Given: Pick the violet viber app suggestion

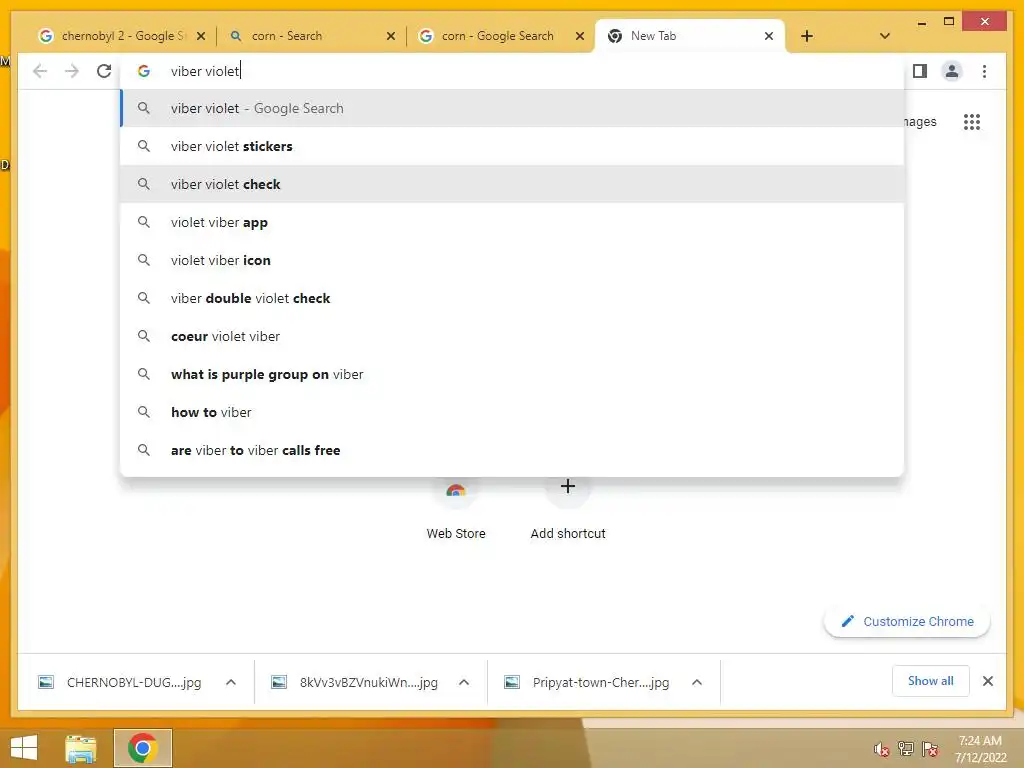Looking at the screenshot, I should (x=513, y=222).
